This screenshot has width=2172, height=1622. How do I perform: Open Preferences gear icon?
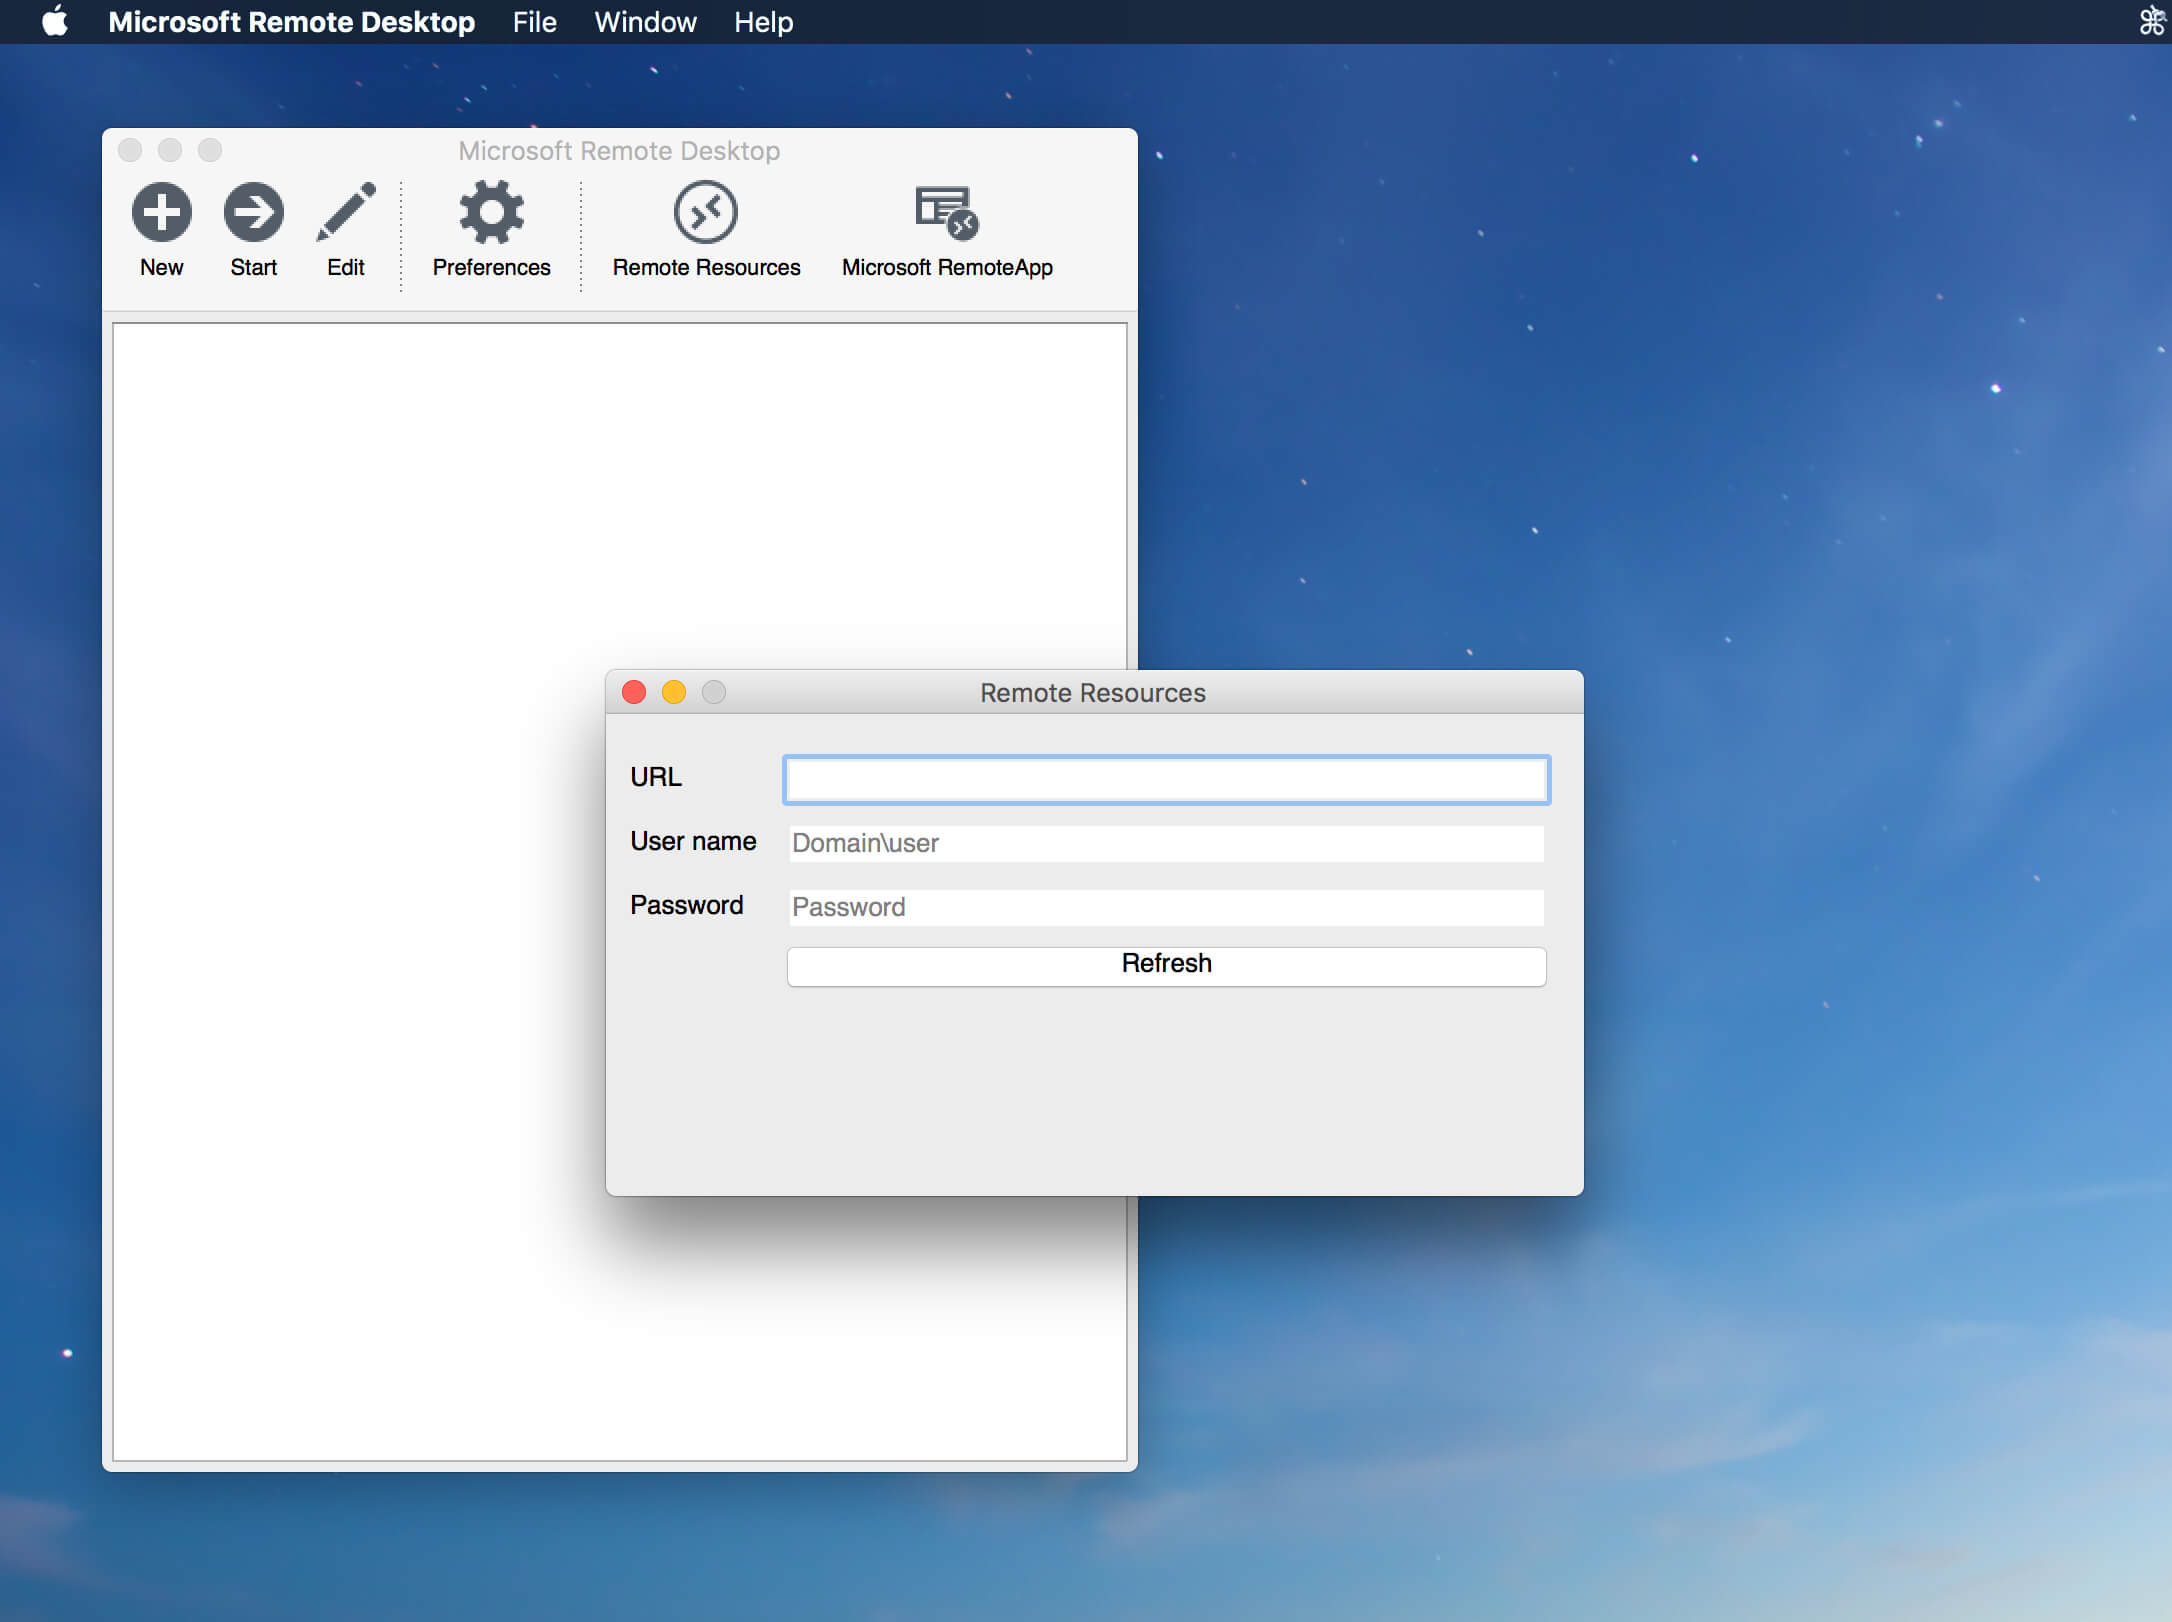pos(491,212)
